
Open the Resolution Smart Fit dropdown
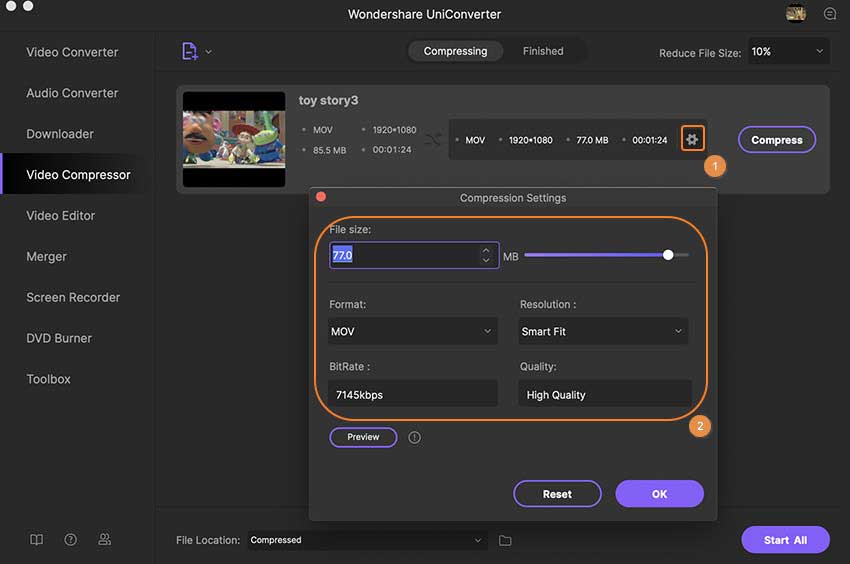point(603,331)
